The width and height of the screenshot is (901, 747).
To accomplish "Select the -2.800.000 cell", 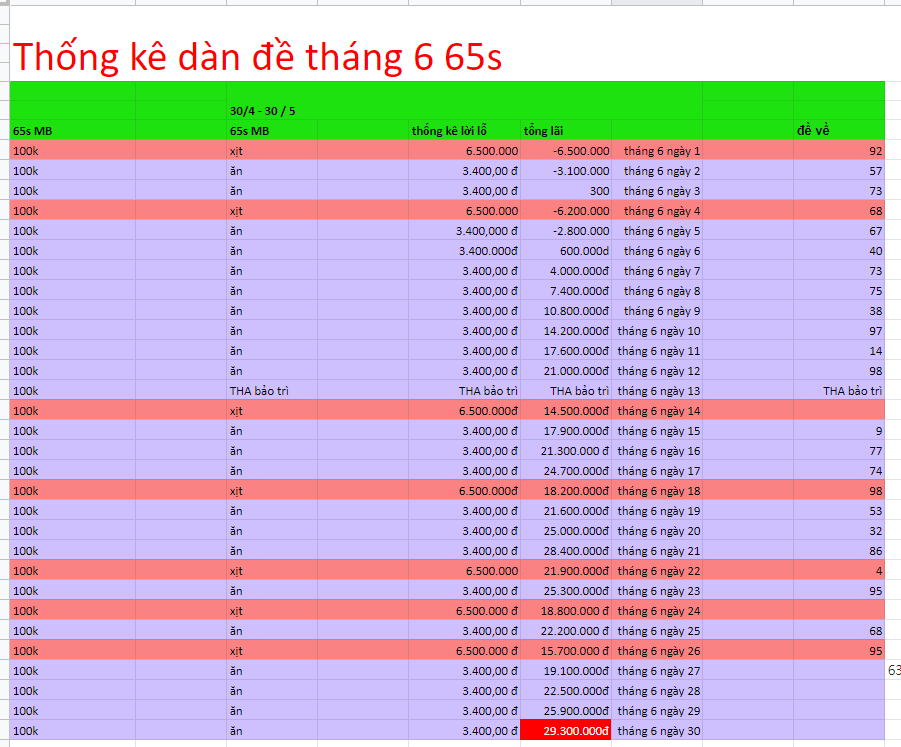I will [x=566, y=231].
